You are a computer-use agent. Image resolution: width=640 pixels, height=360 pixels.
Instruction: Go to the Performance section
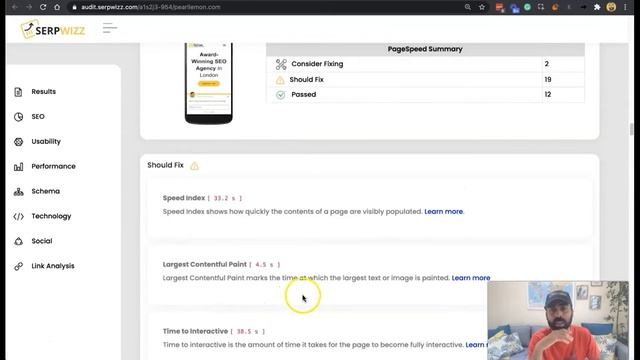click(x=53, y=167)
